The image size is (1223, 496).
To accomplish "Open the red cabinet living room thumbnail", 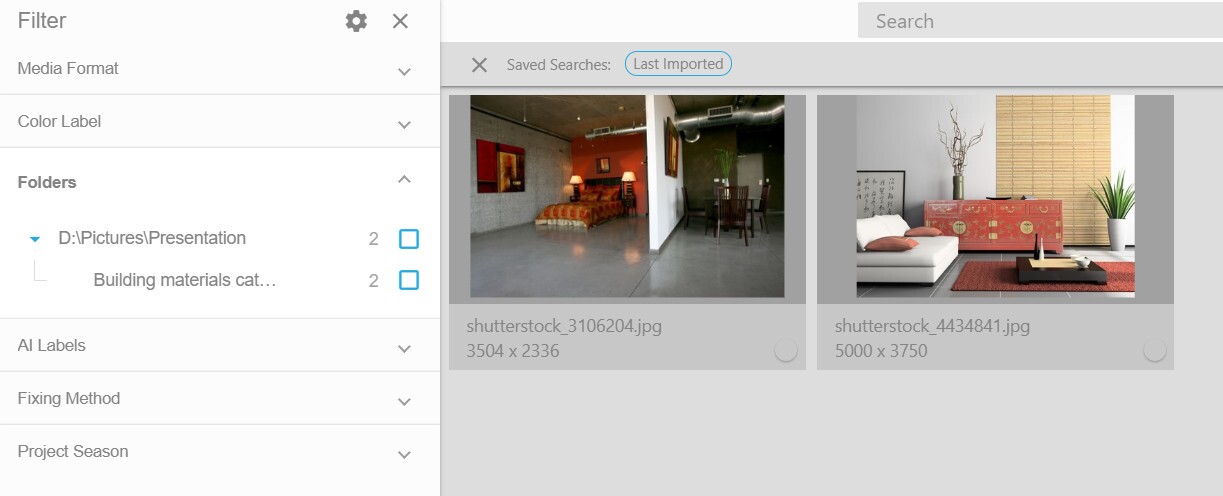I will 995,196.
